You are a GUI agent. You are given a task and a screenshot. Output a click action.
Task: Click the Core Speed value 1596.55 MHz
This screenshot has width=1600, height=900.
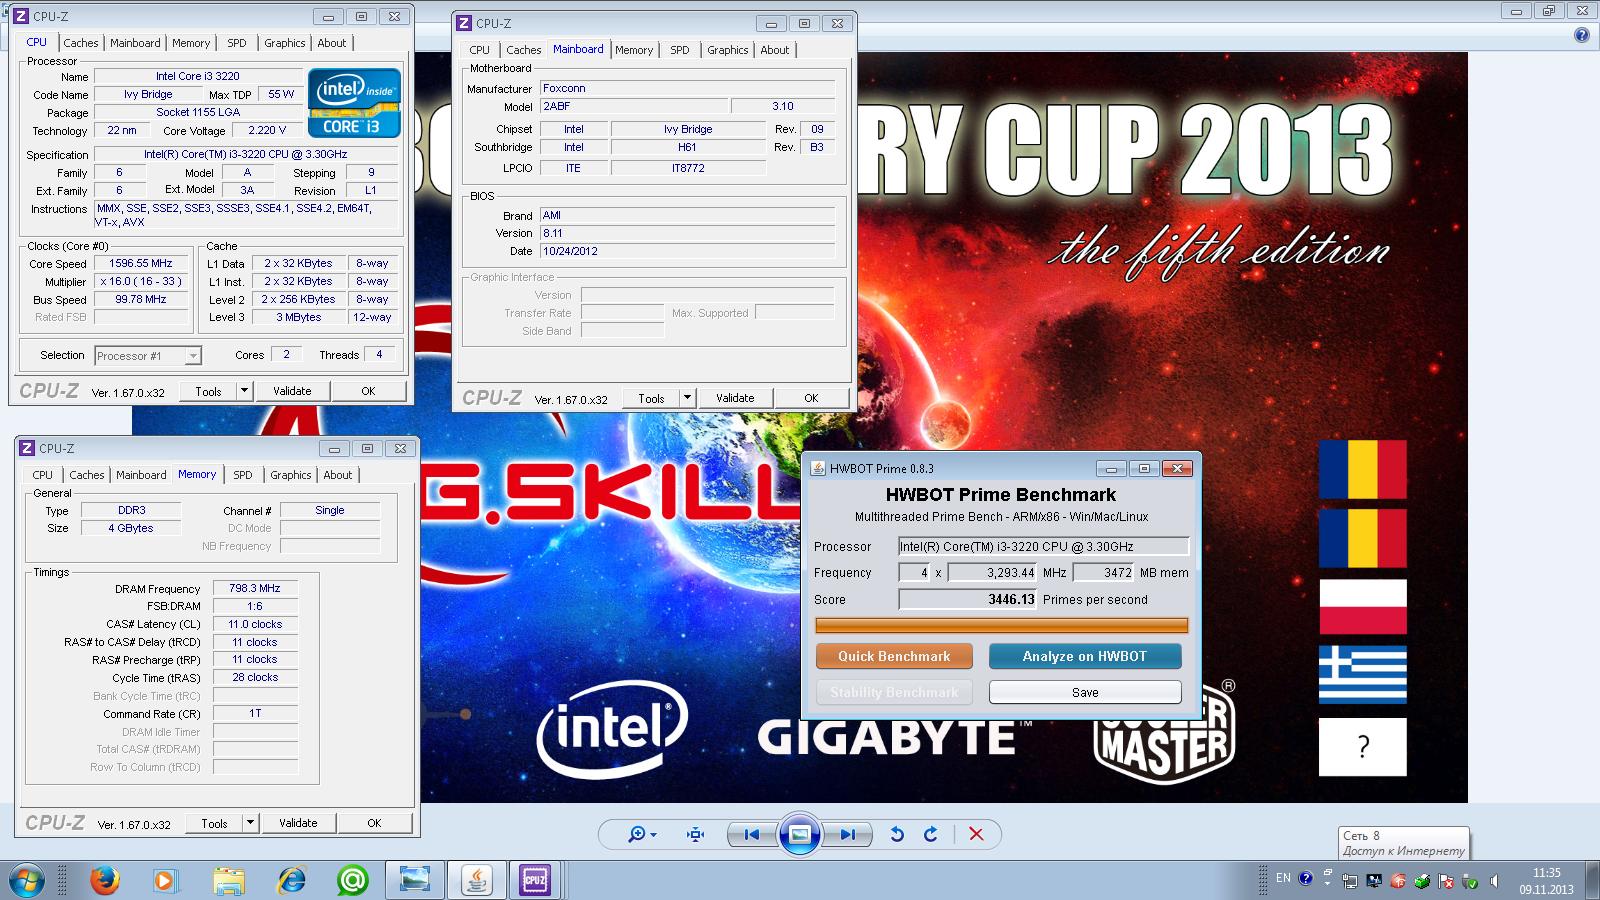point(141,264)
